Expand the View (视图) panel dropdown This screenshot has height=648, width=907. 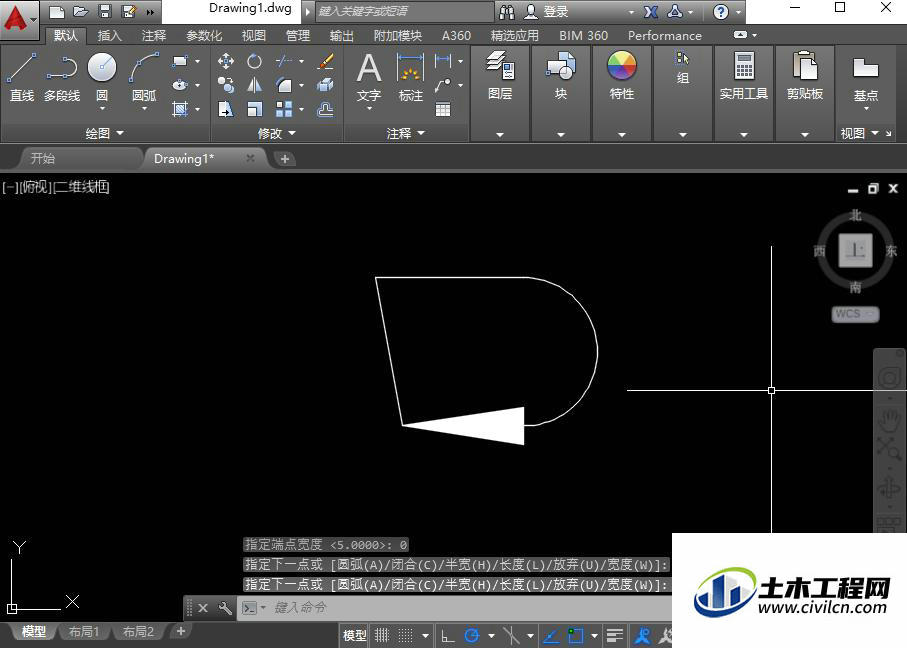860,133
